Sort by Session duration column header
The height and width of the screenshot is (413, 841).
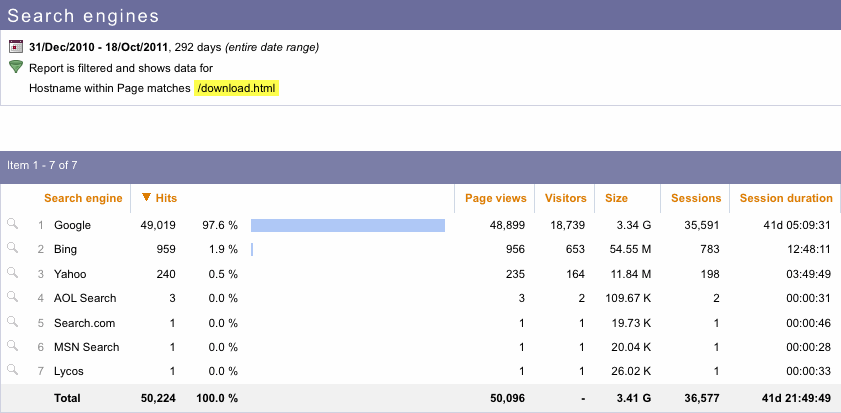point(785,198)
